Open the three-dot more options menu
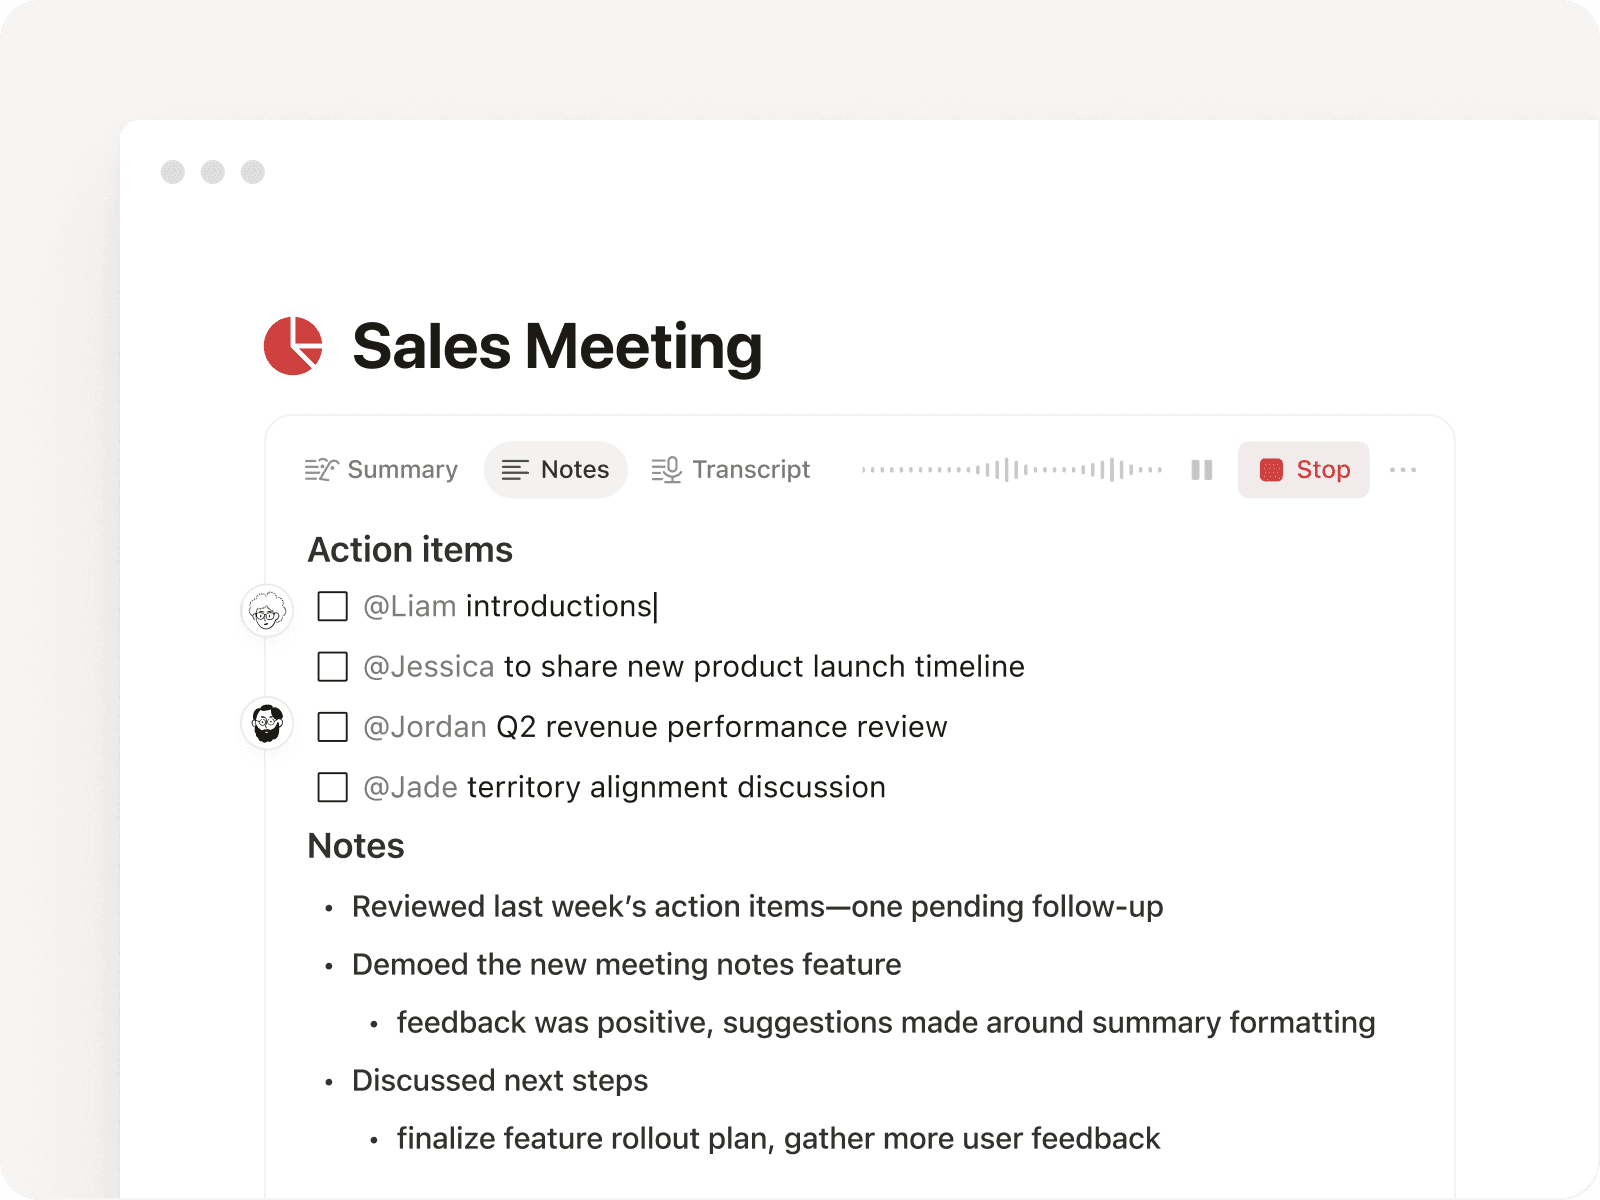The height and width of the screenshot is (1200, 1600). point(1403,470)
